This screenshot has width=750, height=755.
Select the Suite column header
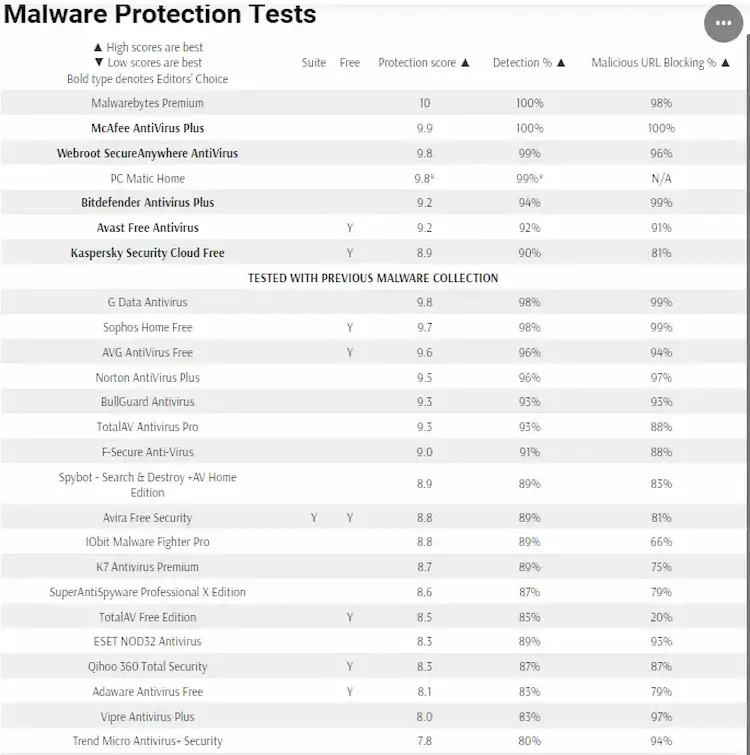314,63
